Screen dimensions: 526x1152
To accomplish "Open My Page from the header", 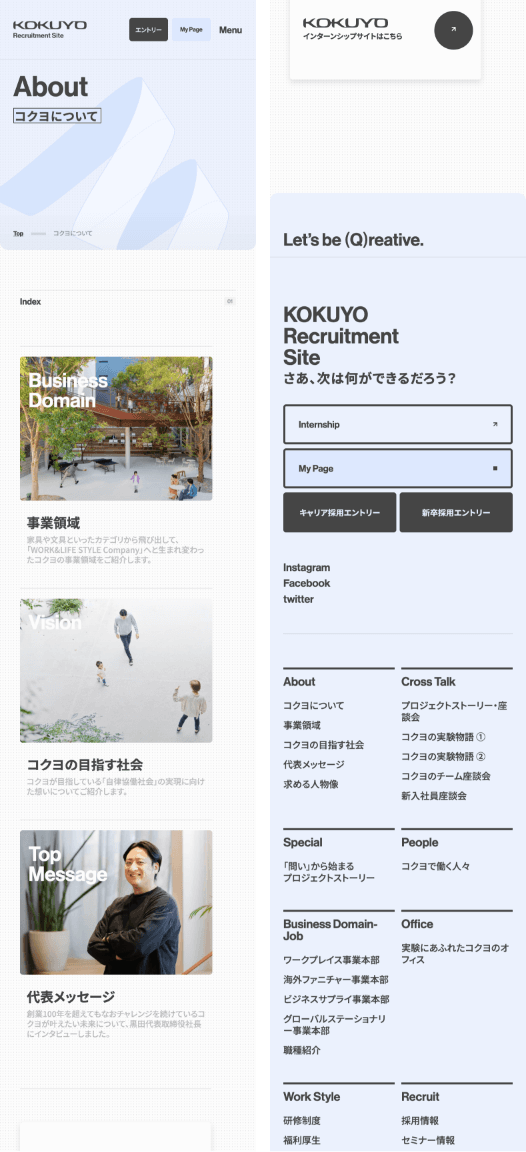I will point(191,29).
